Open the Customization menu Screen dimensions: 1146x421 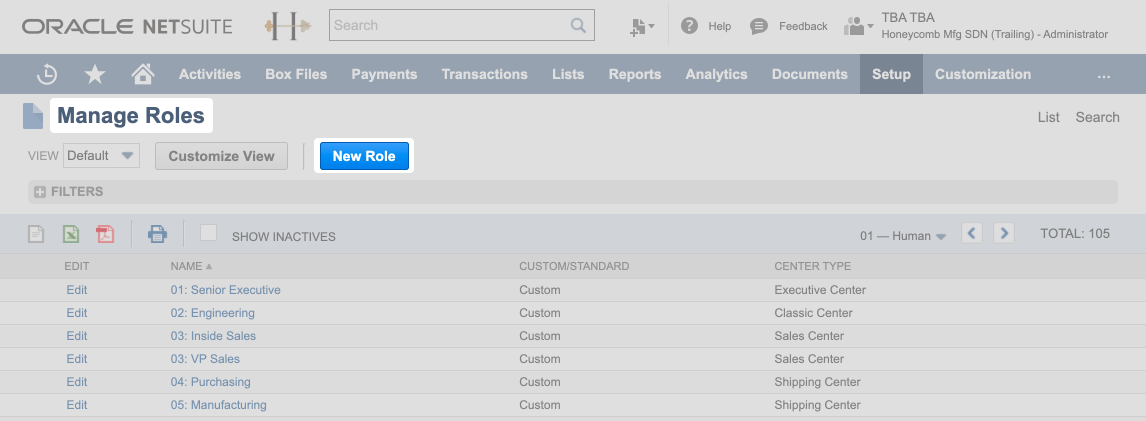(x=982, y=74)
